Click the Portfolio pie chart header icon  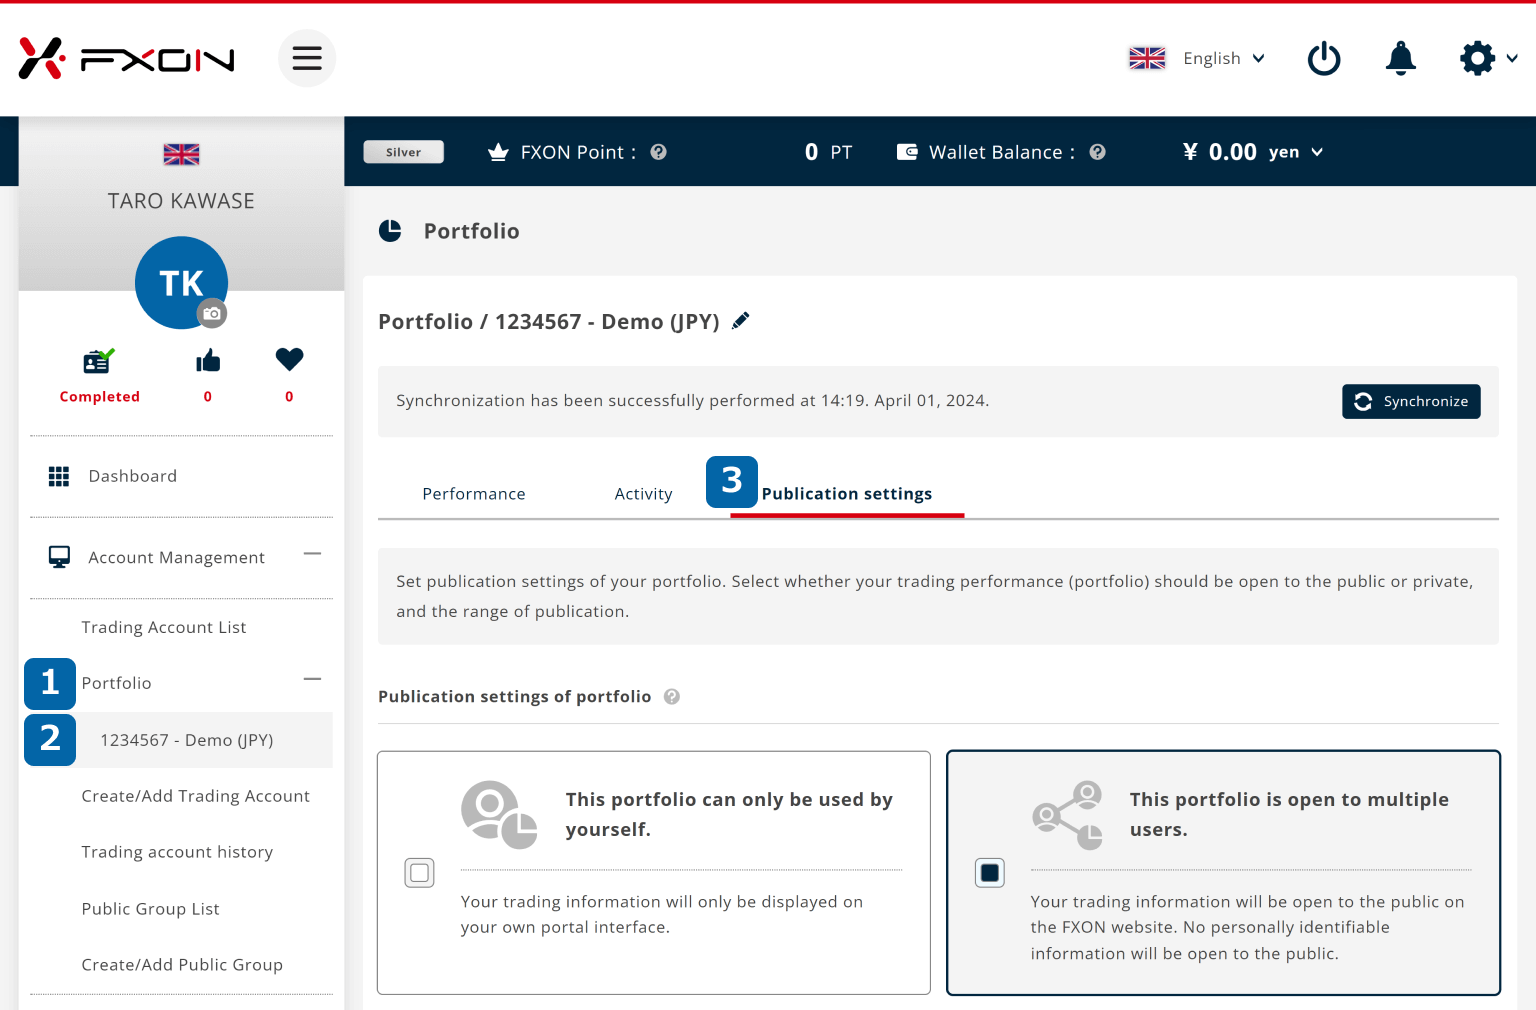coord(390,231)
